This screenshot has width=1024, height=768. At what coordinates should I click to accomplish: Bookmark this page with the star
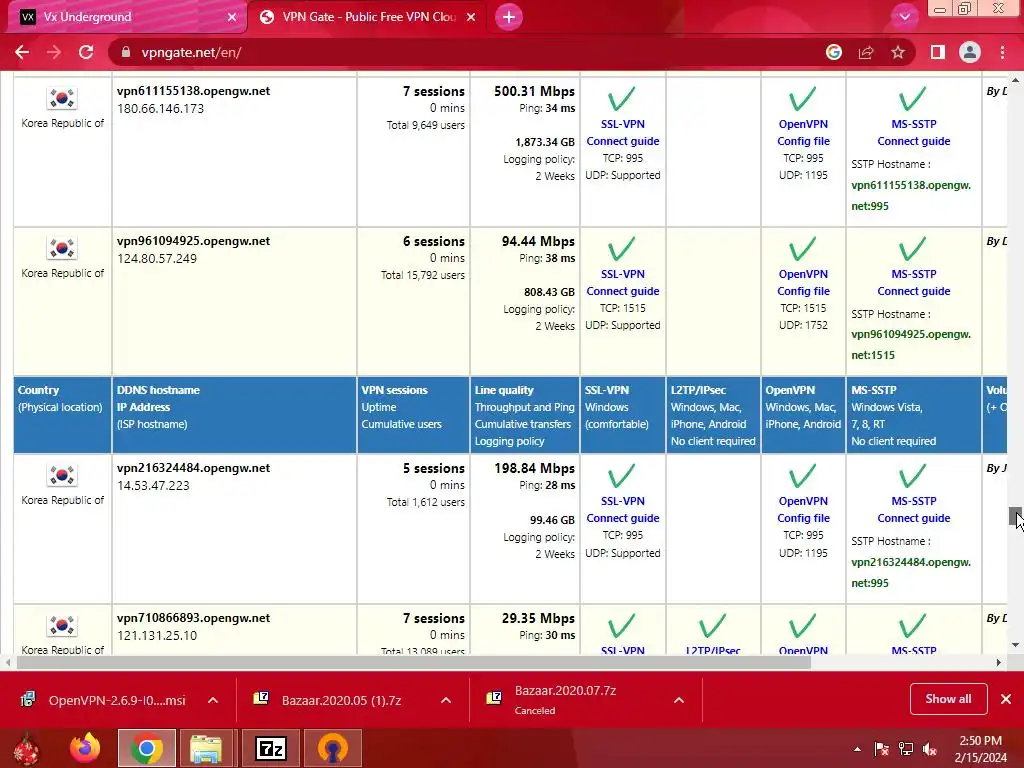tap(898, 52)
